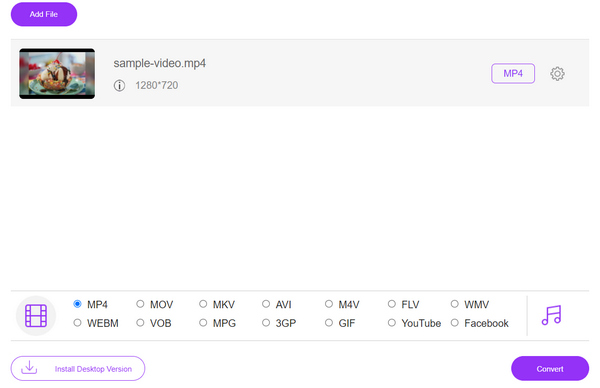Select the video formats film icon
This screenshot has height=388, width=600.
(x=36, y=316)
